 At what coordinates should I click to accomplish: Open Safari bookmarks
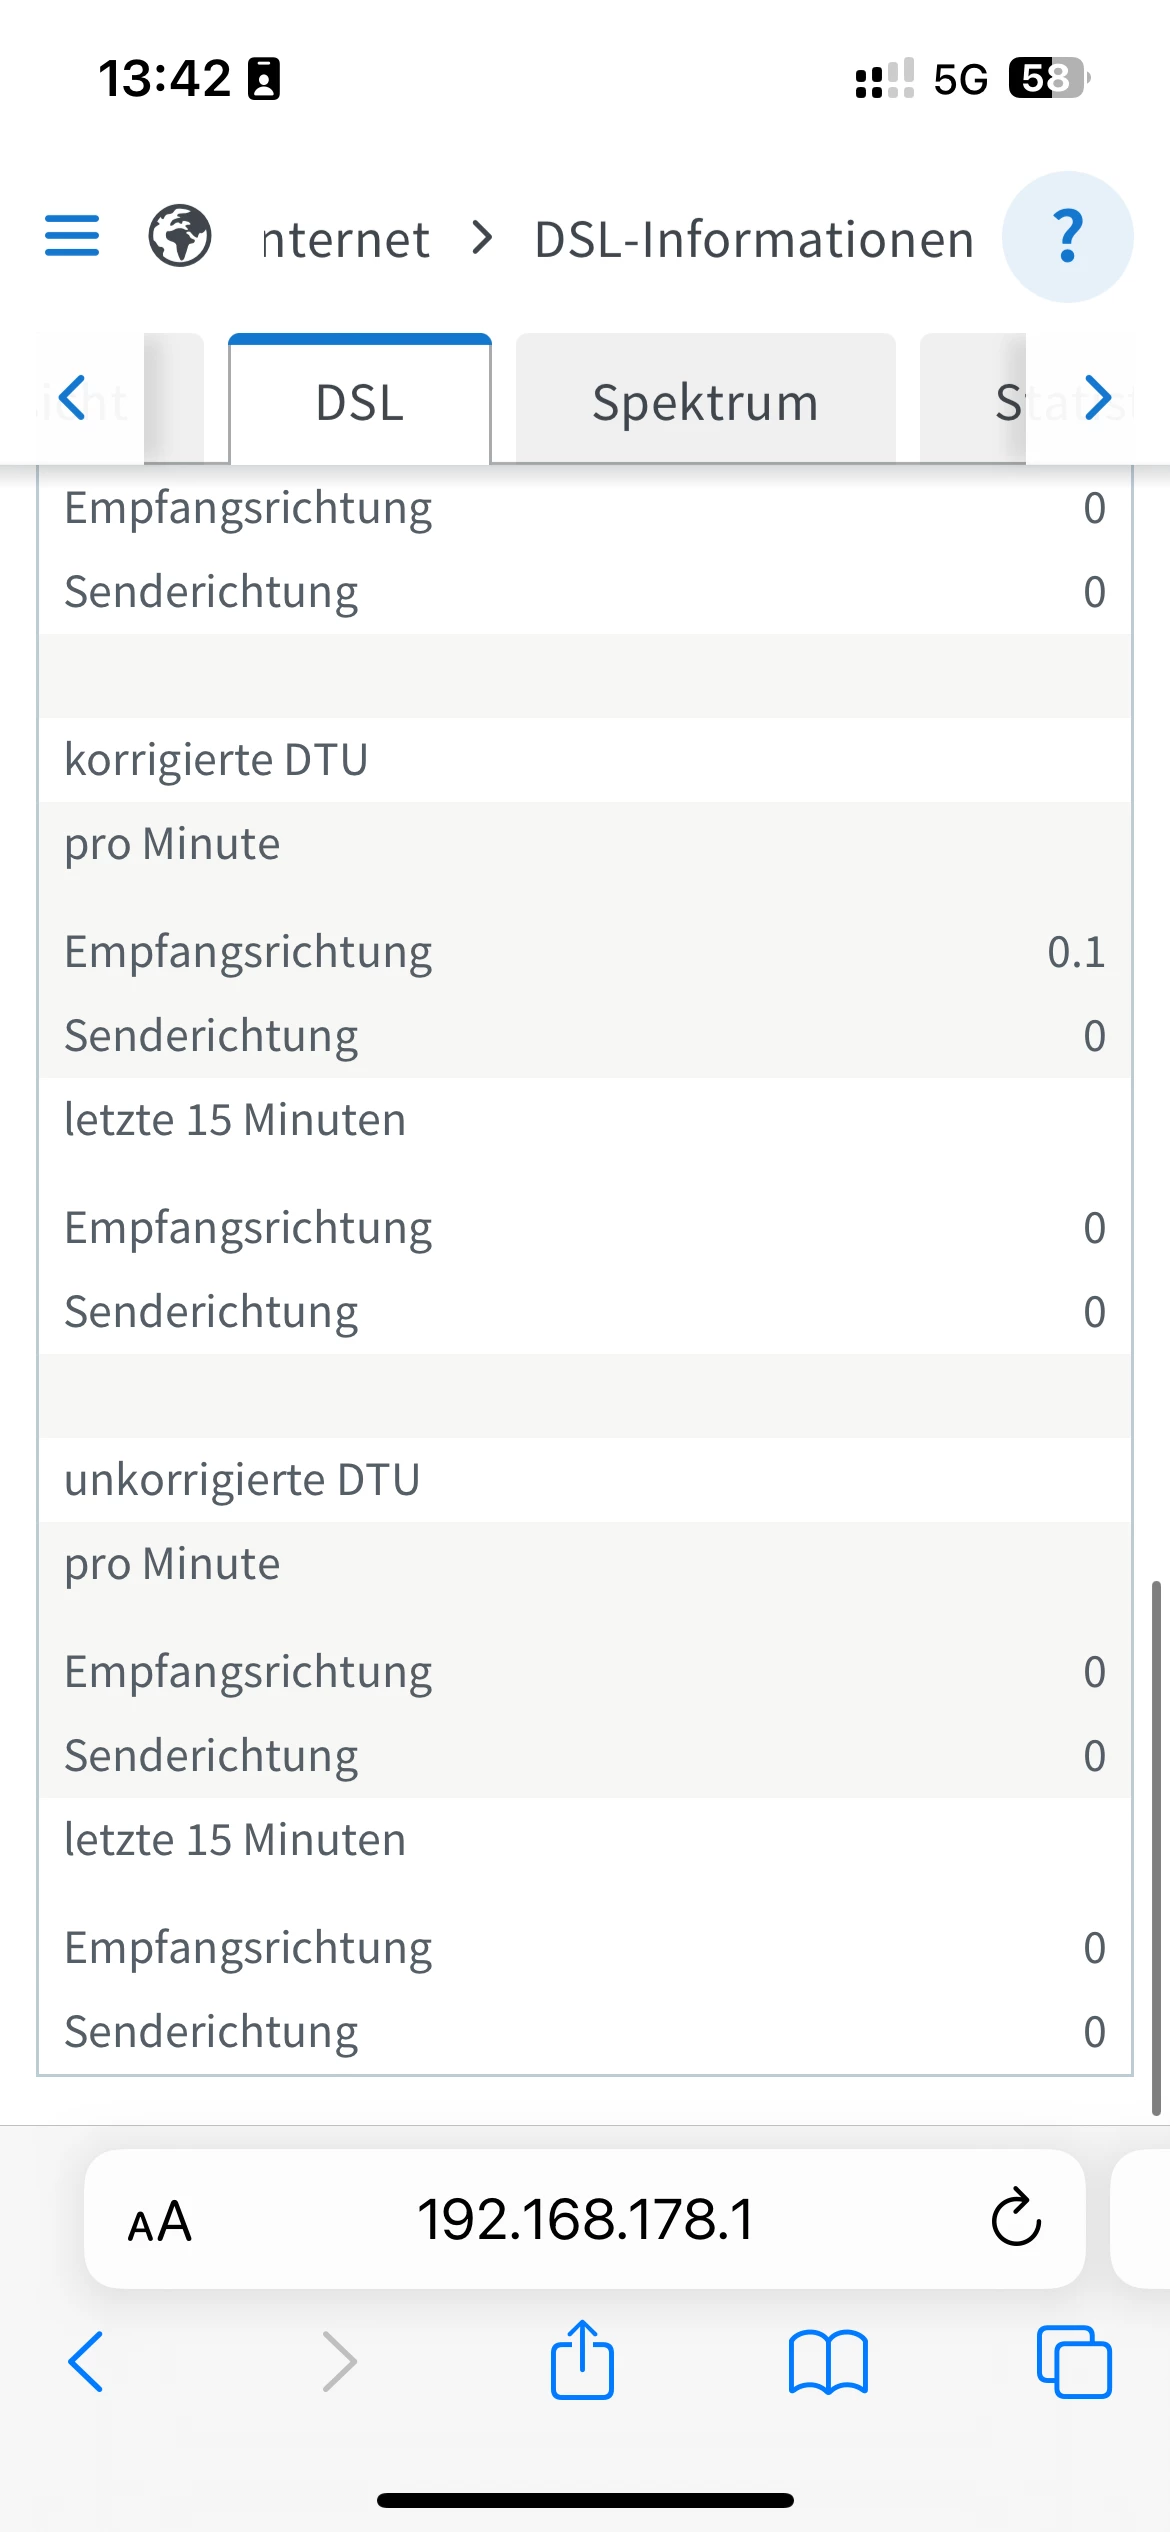click(x=828, y=2362)
